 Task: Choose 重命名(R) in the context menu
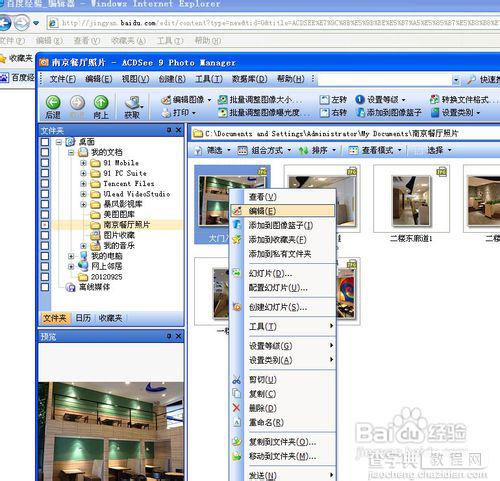pyautogui.click(x=283, y=422)
